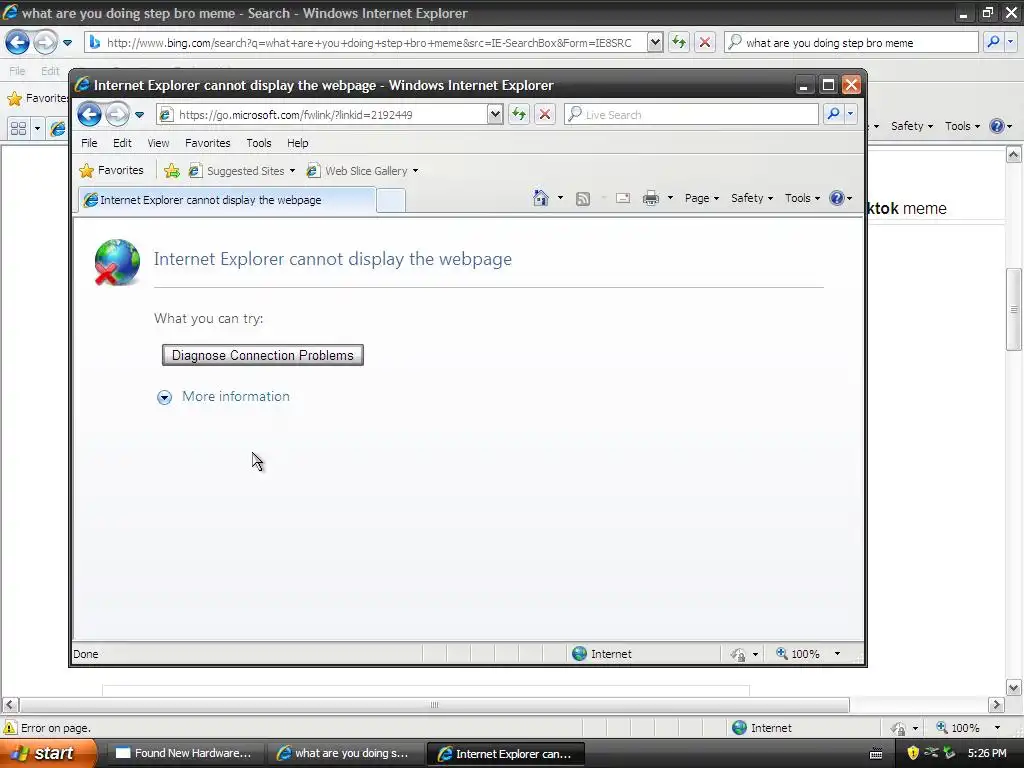Click Quick Tabs icon in background window
The image size is (1024, 768).
tap(18, 129)
